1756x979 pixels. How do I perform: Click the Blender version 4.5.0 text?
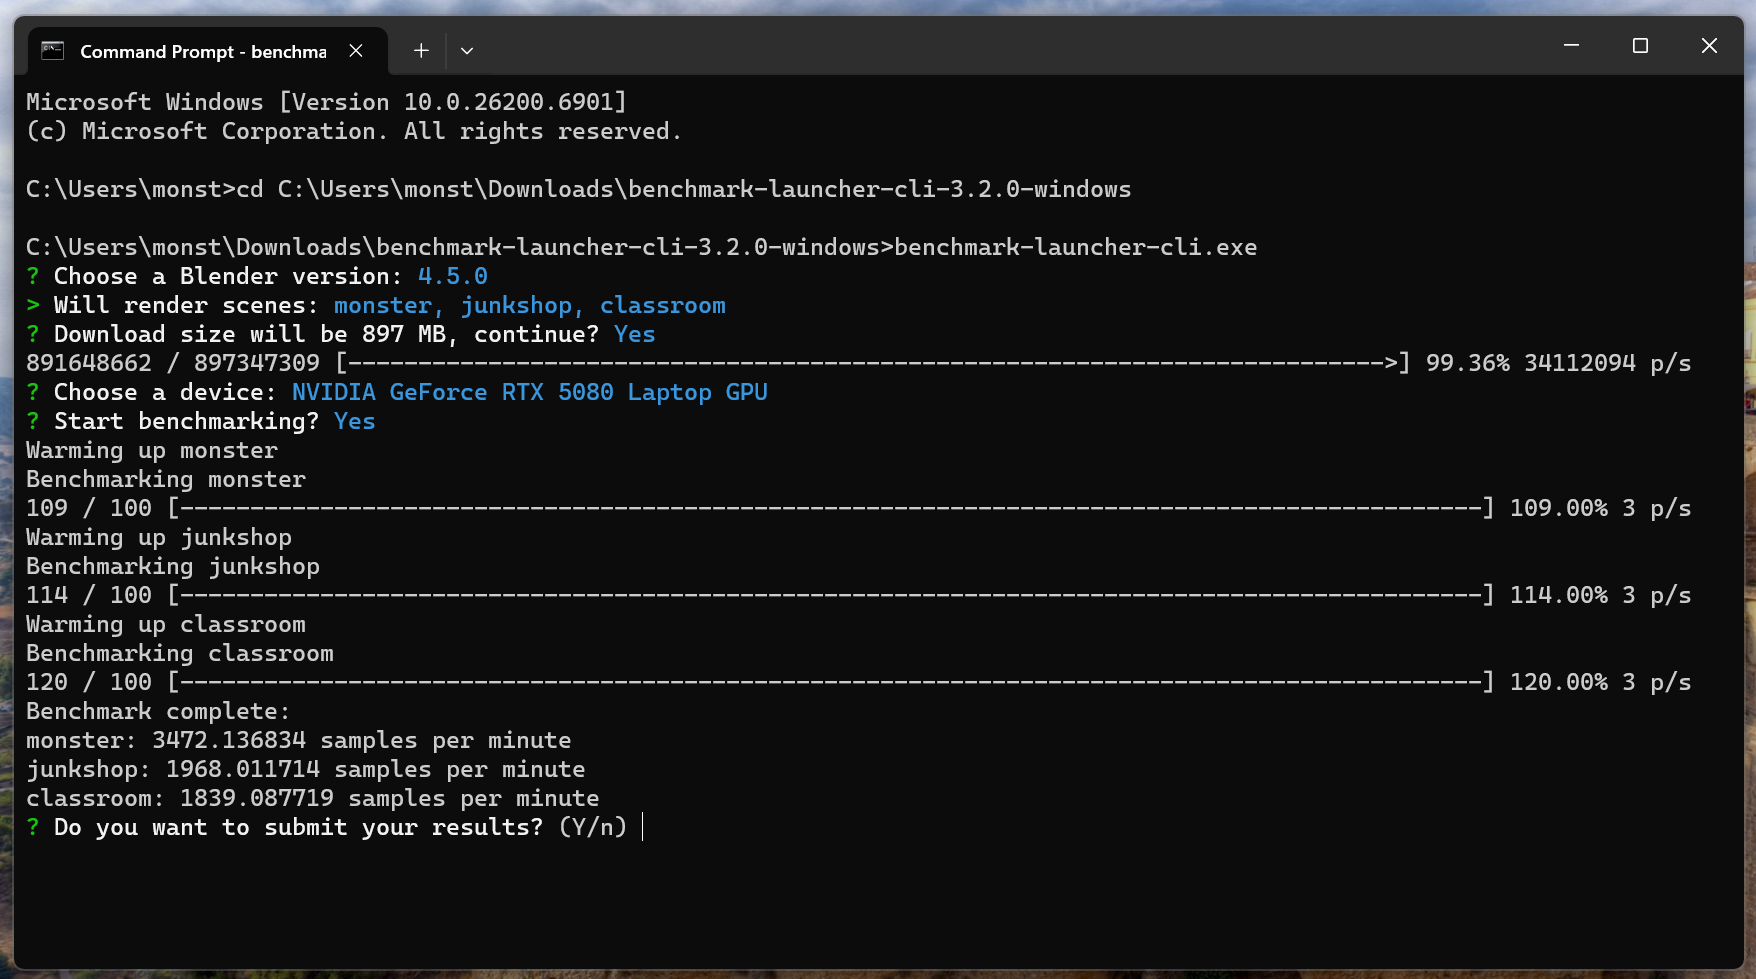452,276
